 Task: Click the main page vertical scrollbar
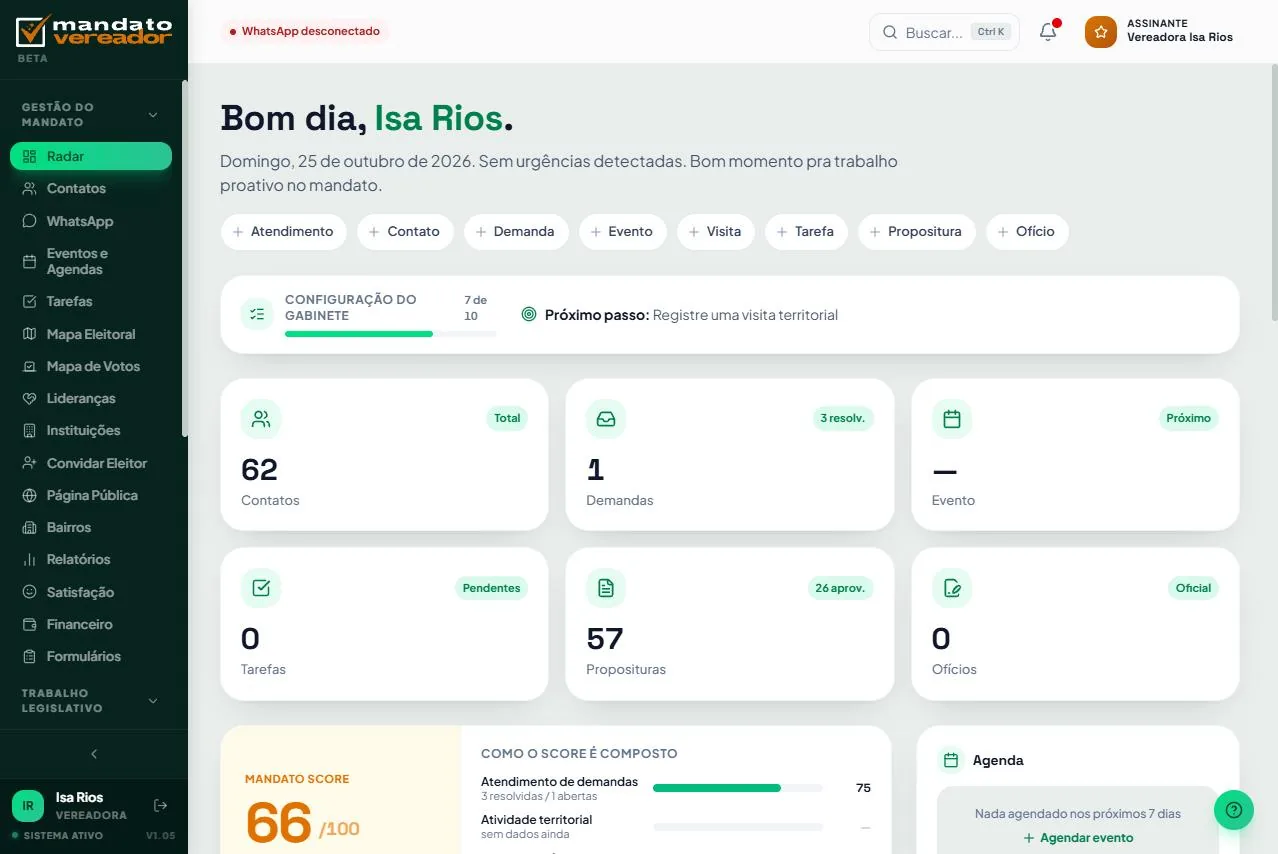1273,195
